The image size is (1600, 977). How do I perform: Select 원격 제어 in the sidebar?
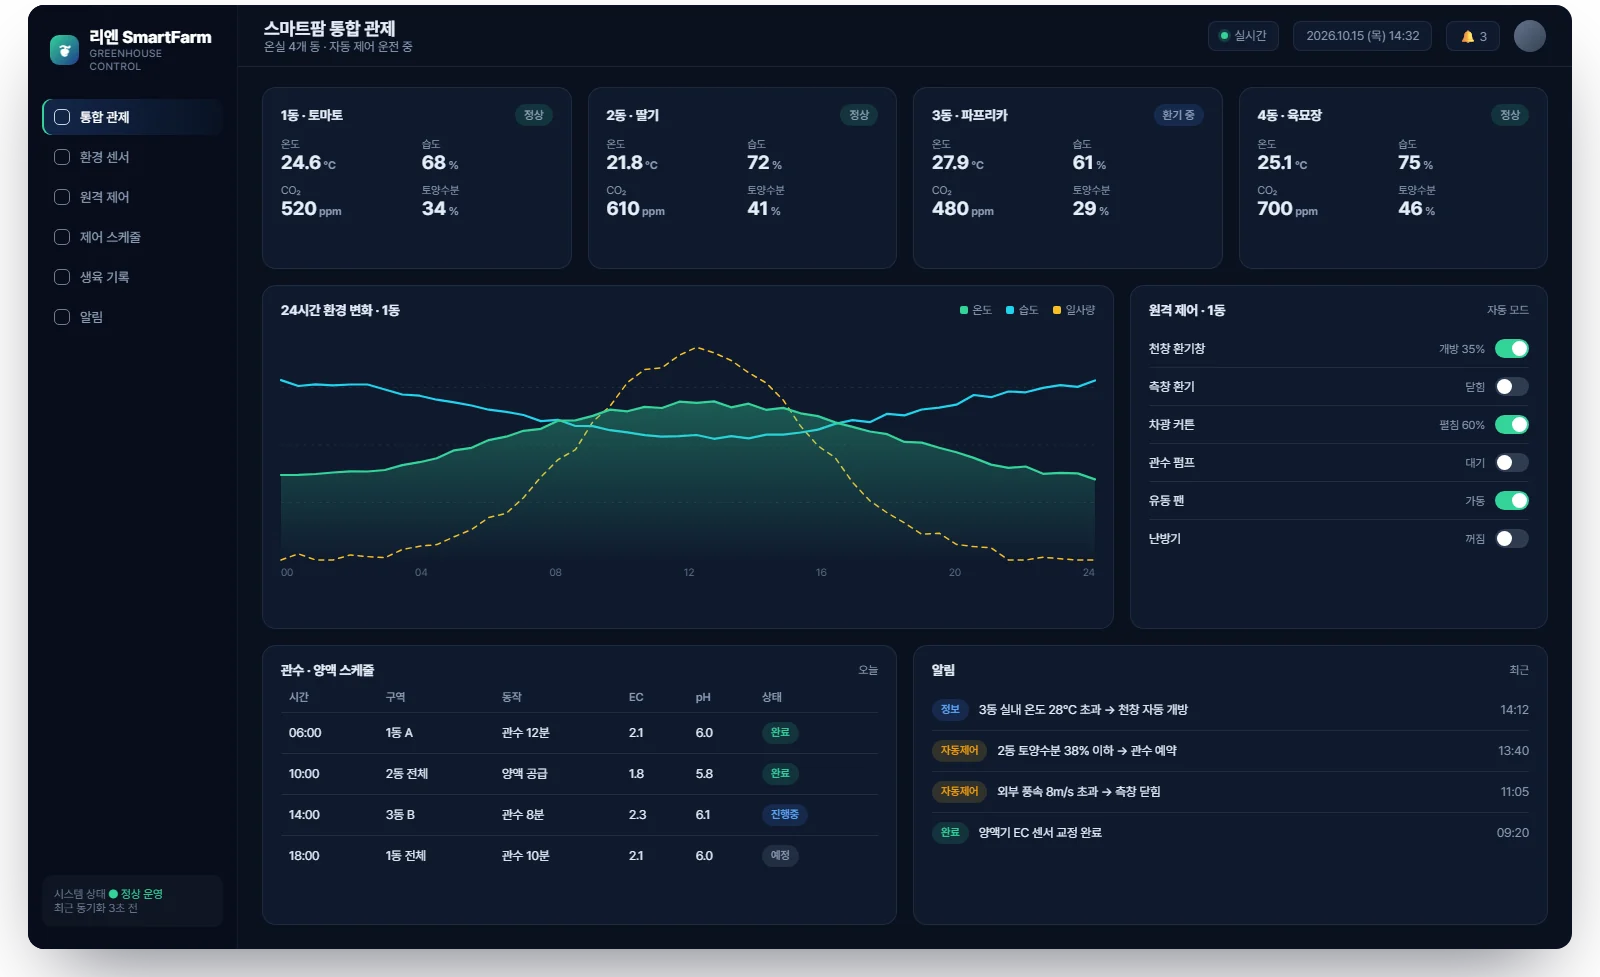pyautogui.click(x=132, y=197)
